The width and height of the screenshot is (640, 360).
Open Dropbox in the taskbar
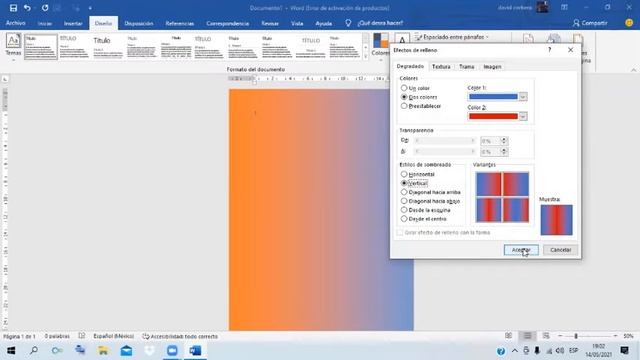click(x=149, y=351)
